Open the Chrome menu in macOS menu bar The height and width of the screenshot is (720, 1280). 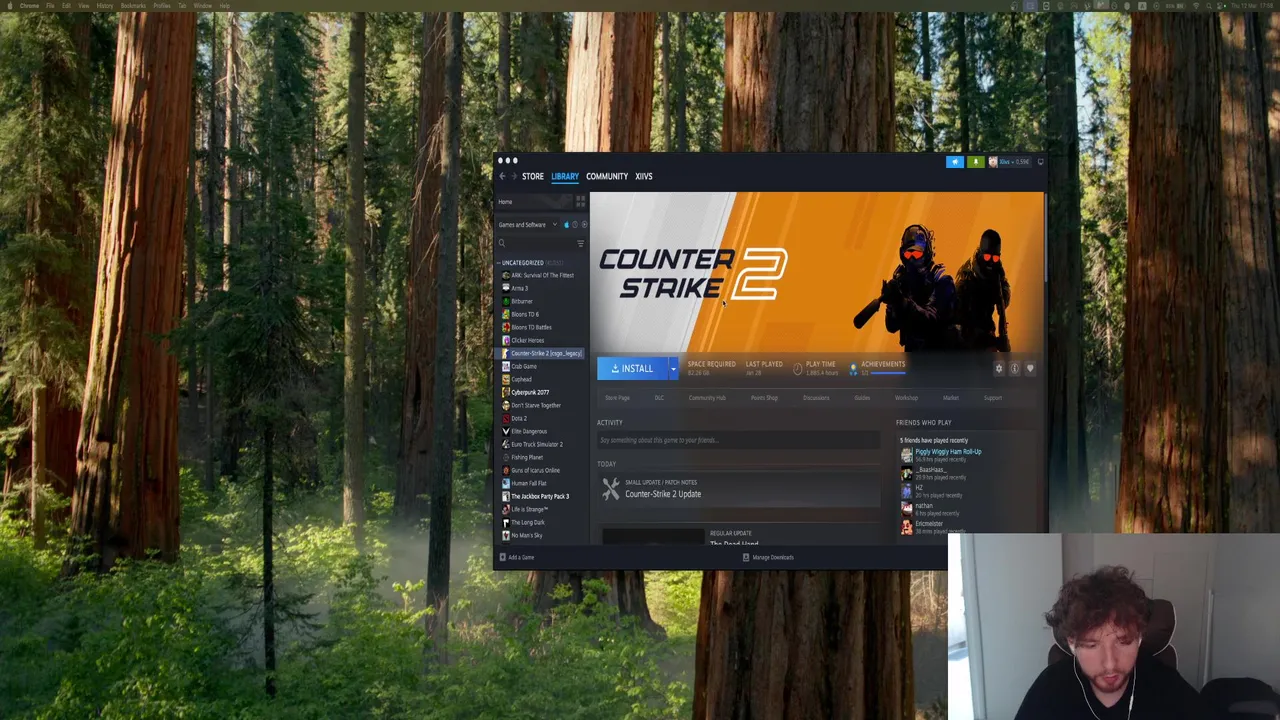pos(29,6)
